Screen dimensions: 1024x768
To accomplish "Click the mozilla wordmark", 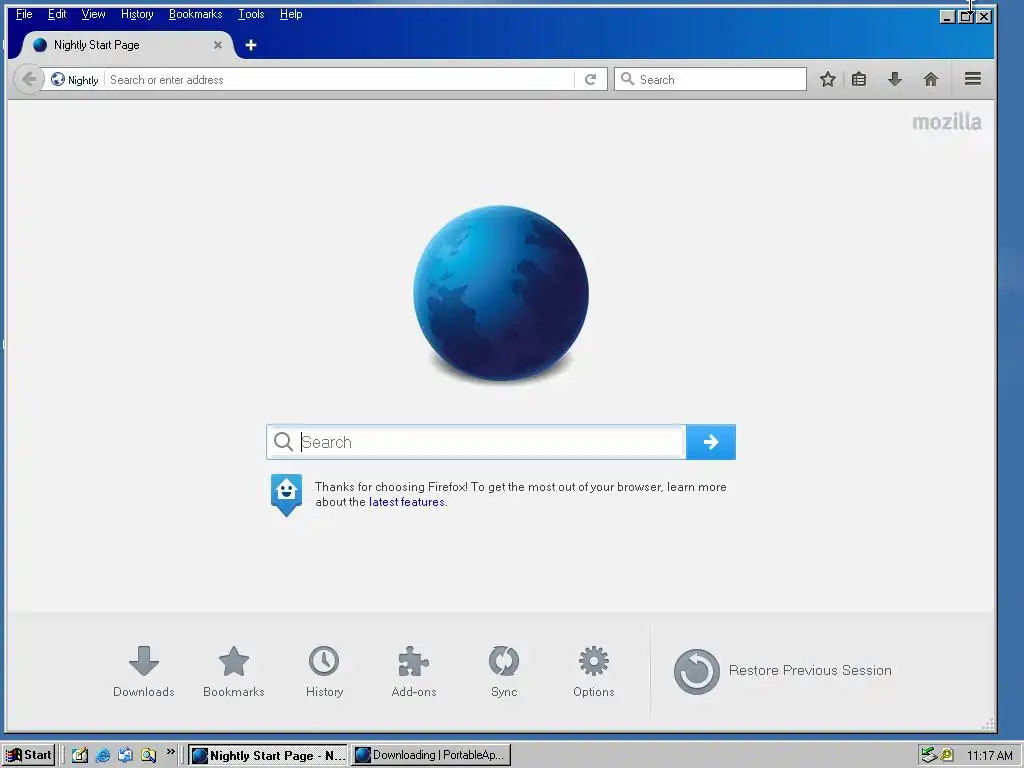I will tap(947, 122).
